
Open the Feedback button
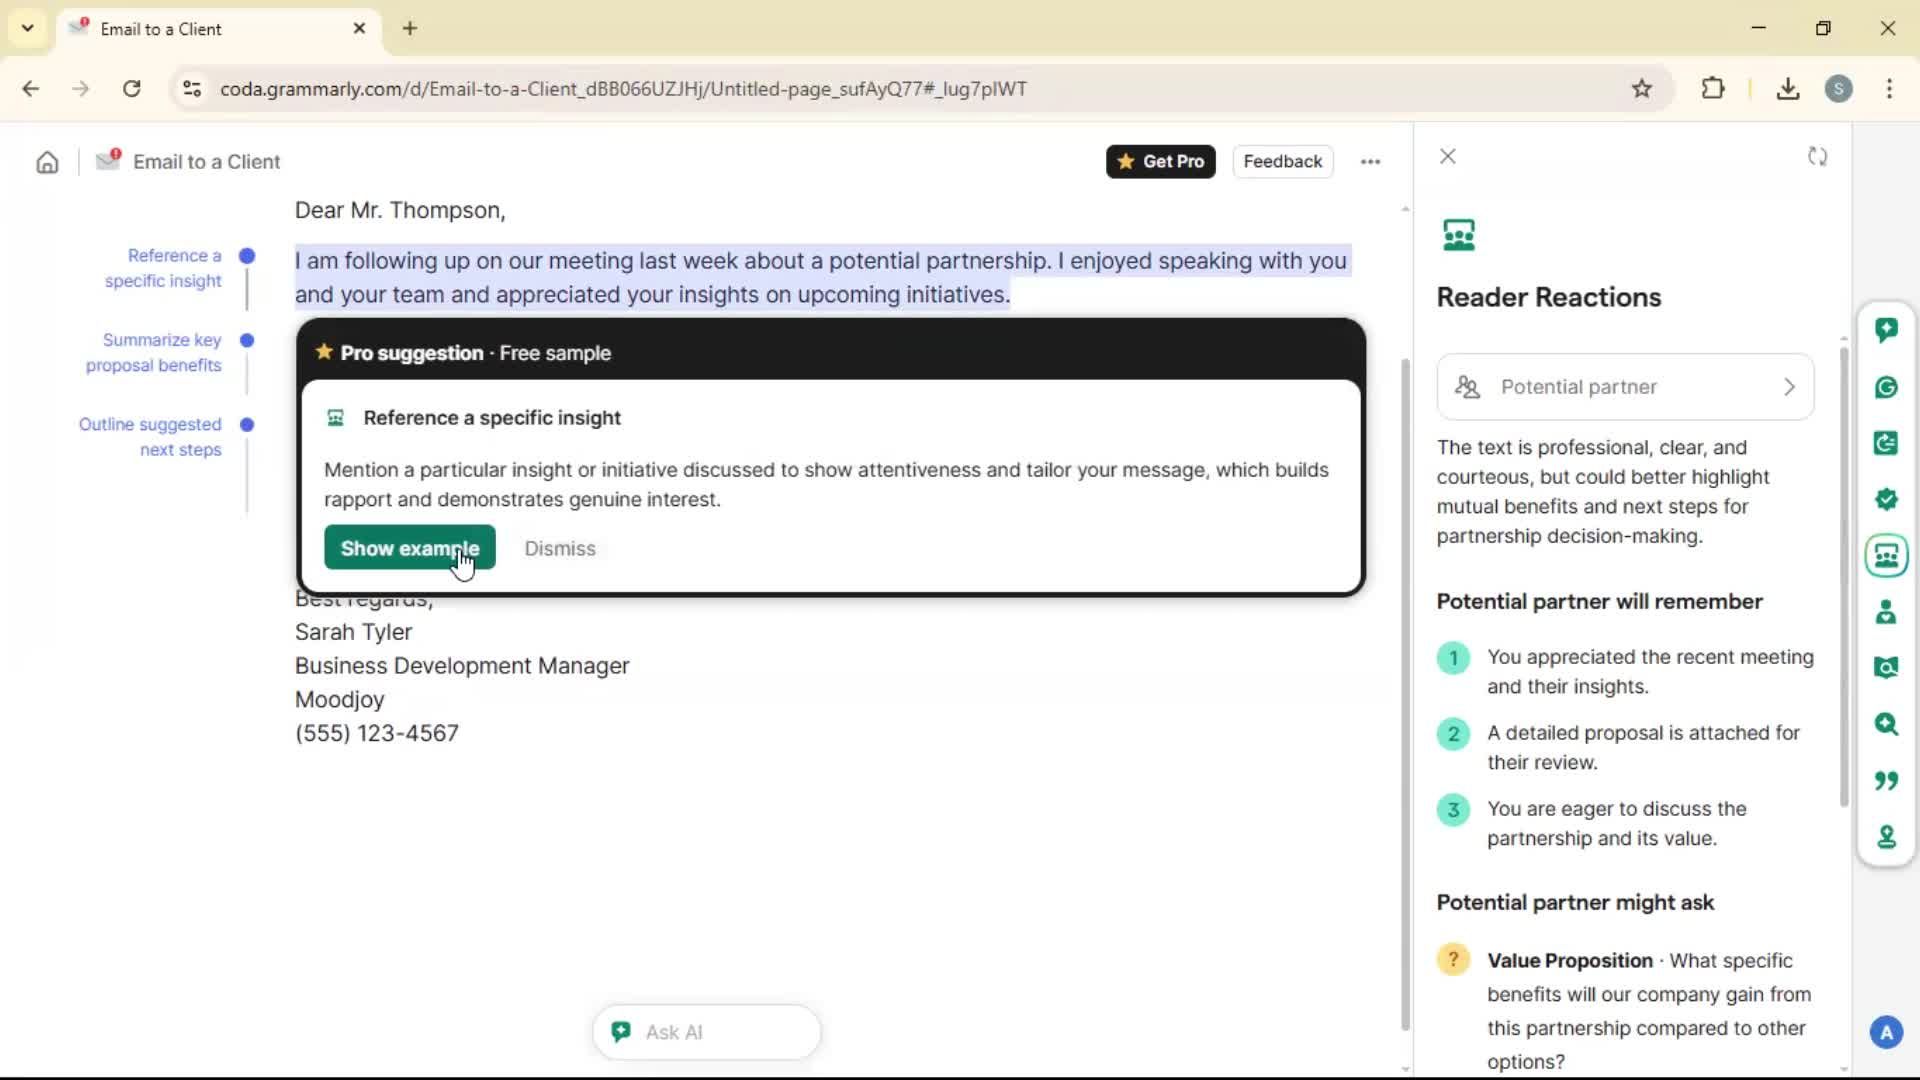[x=1282, y=162]
